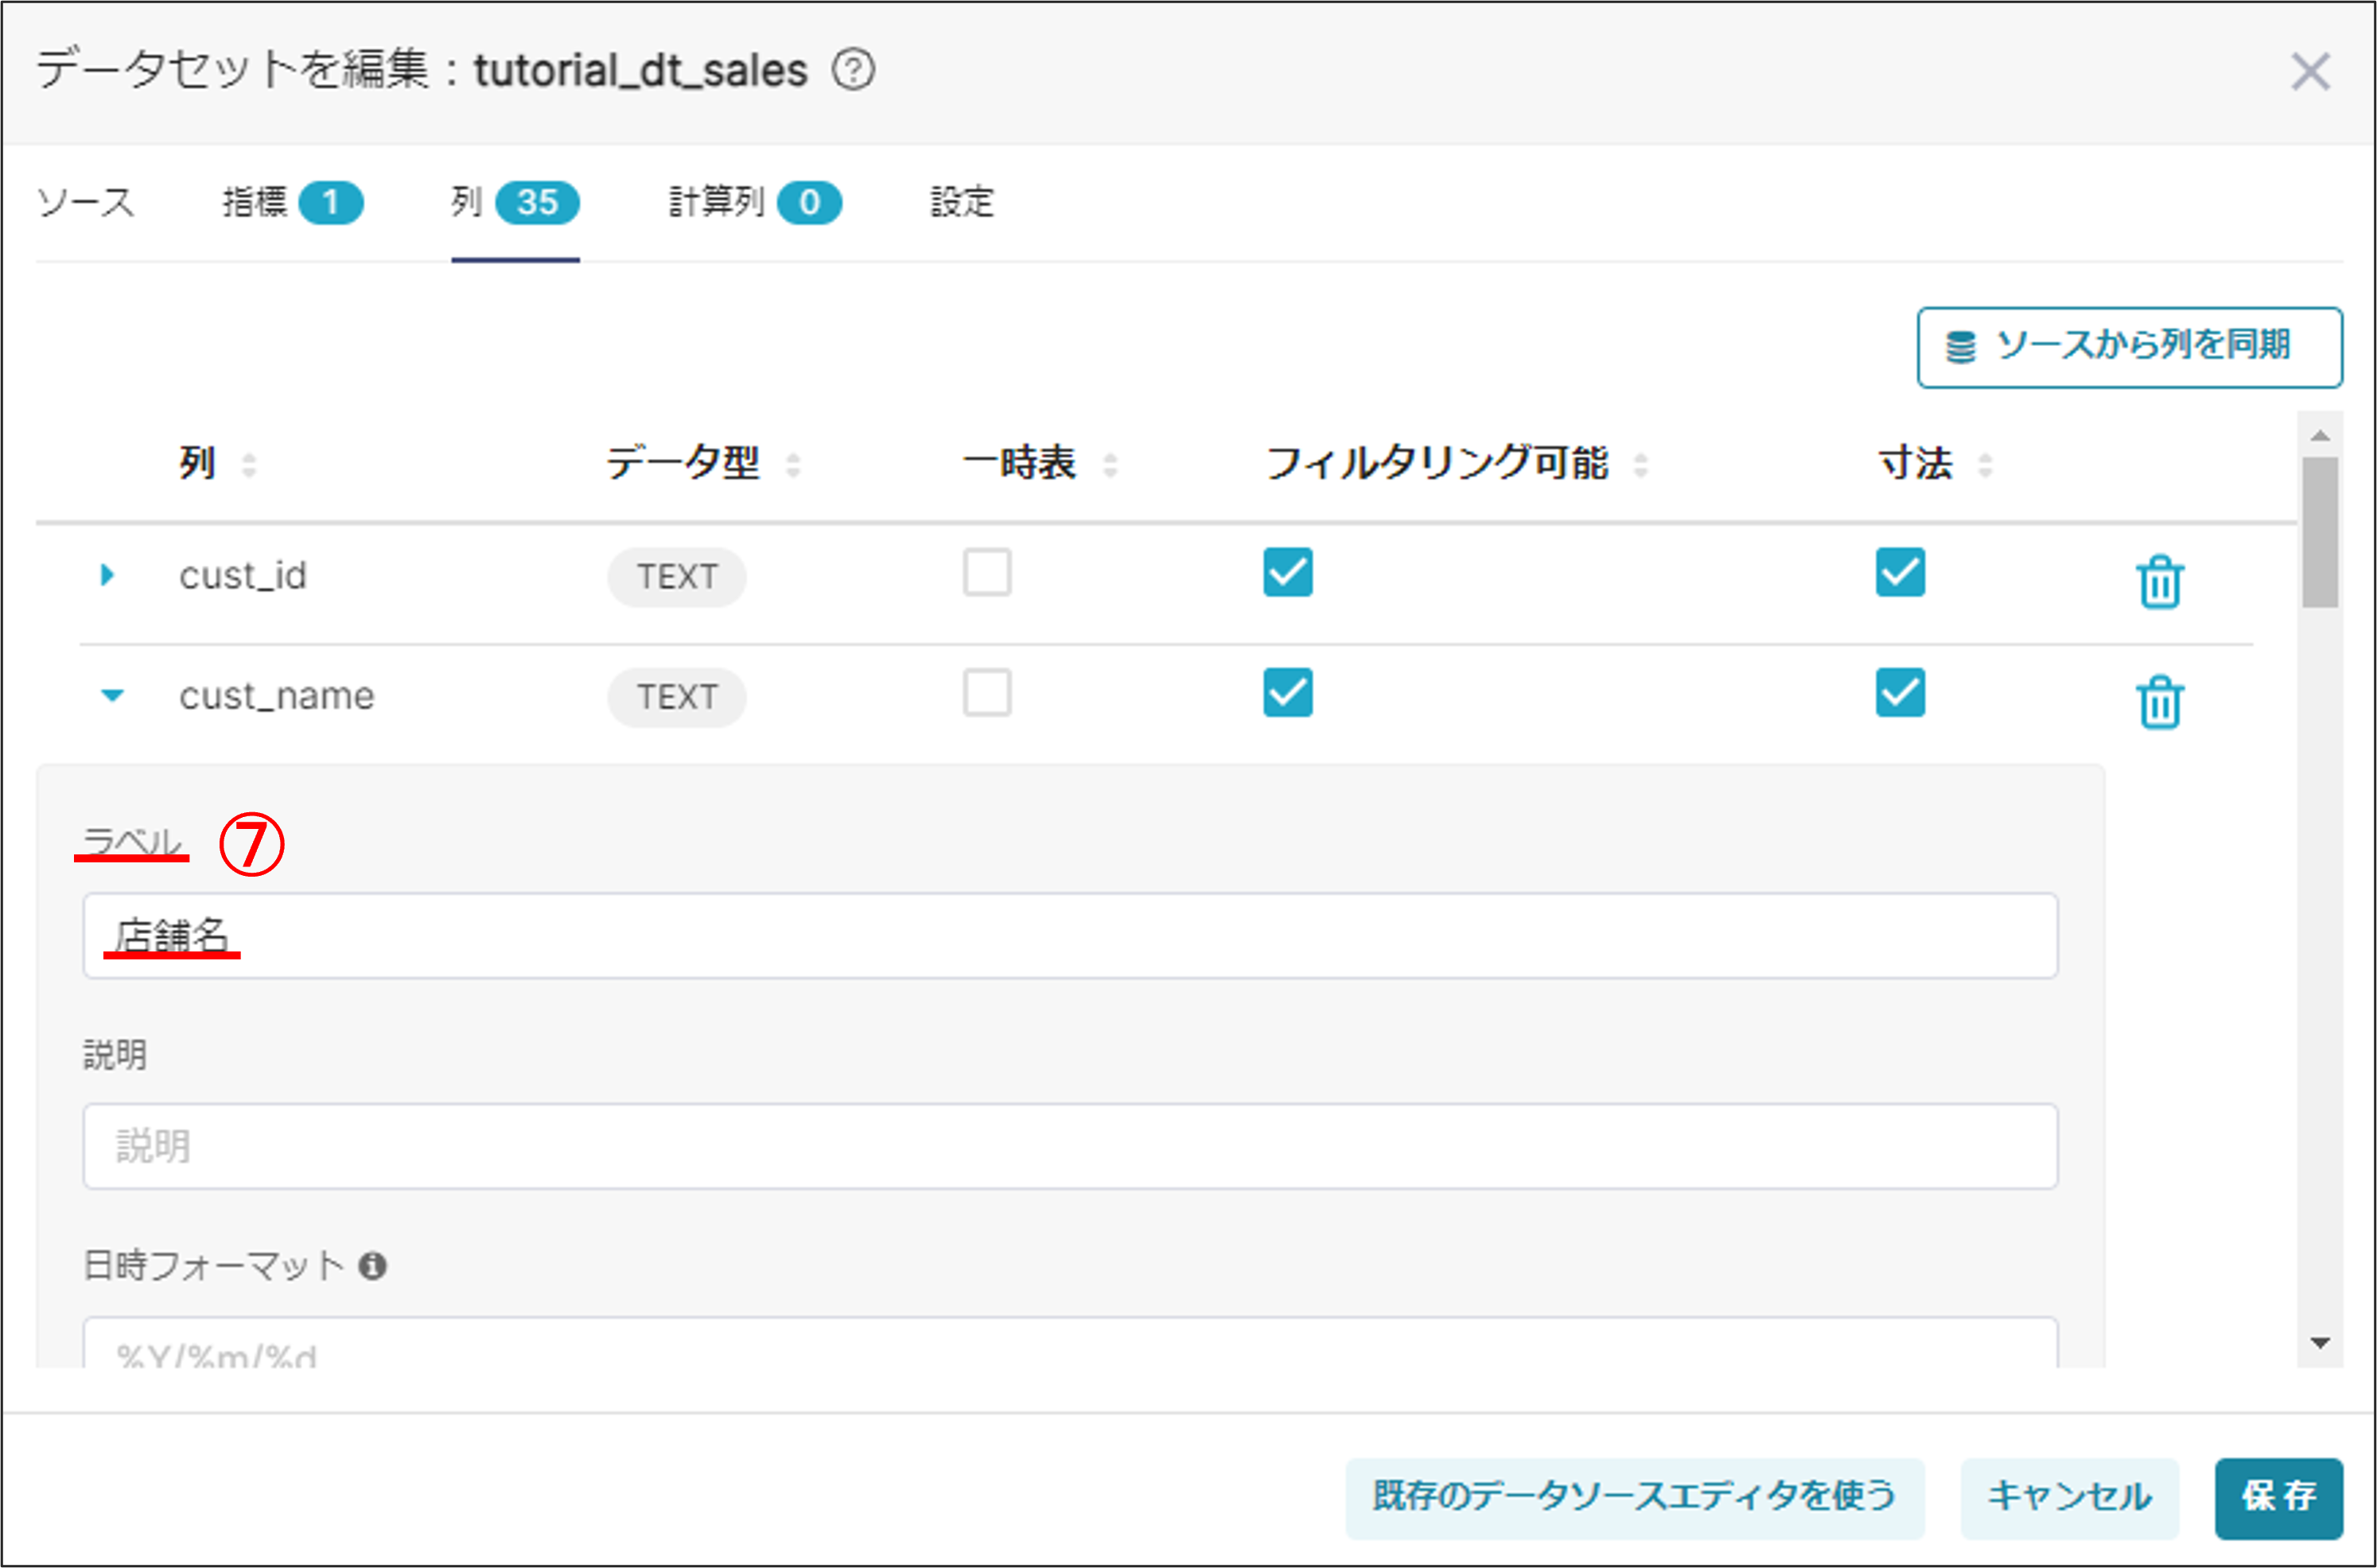Click ソースから列を同期 button

2129,347
